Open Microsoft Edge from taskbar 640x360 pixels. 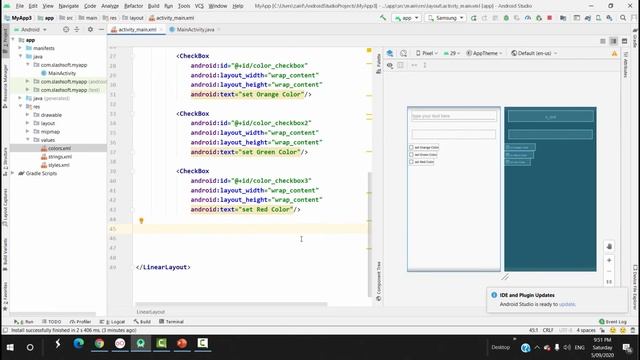79,344
